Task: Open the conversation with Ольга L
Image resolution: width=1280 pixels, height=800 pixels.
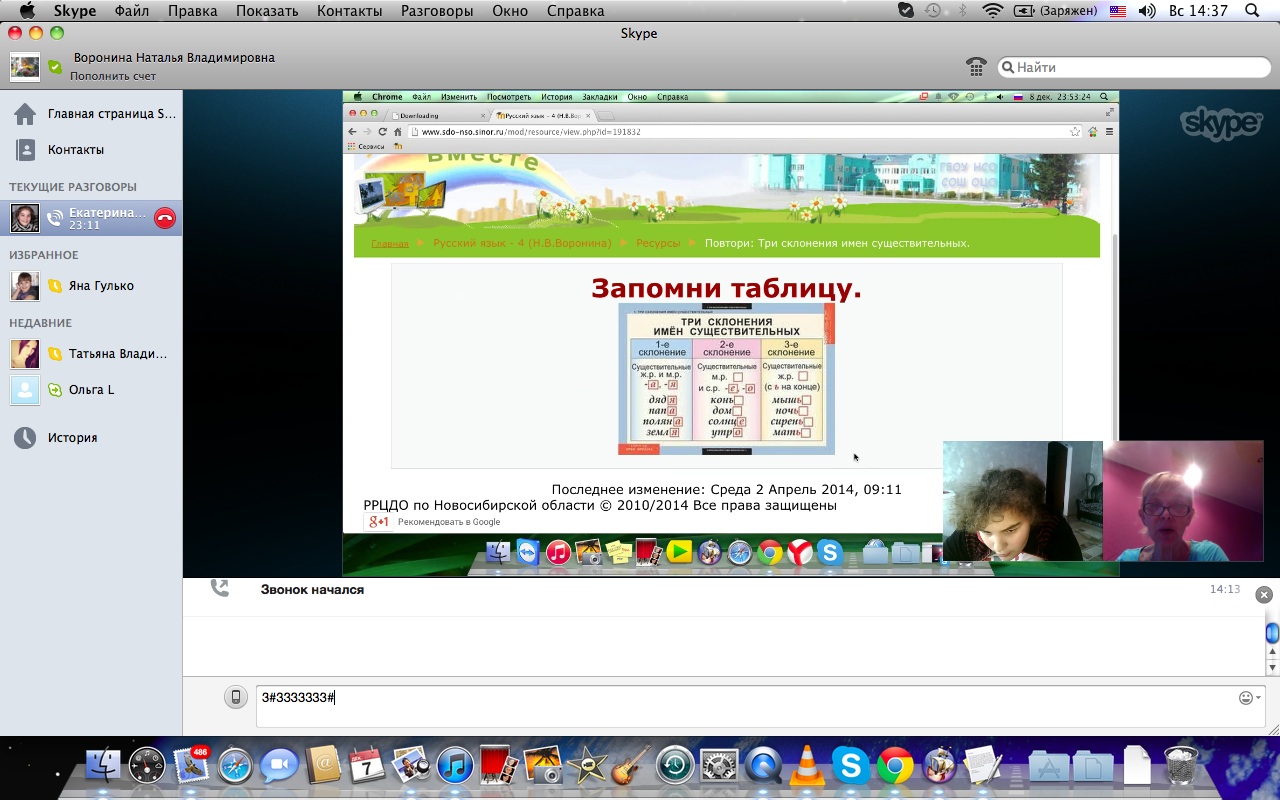Action: [90, 390]
